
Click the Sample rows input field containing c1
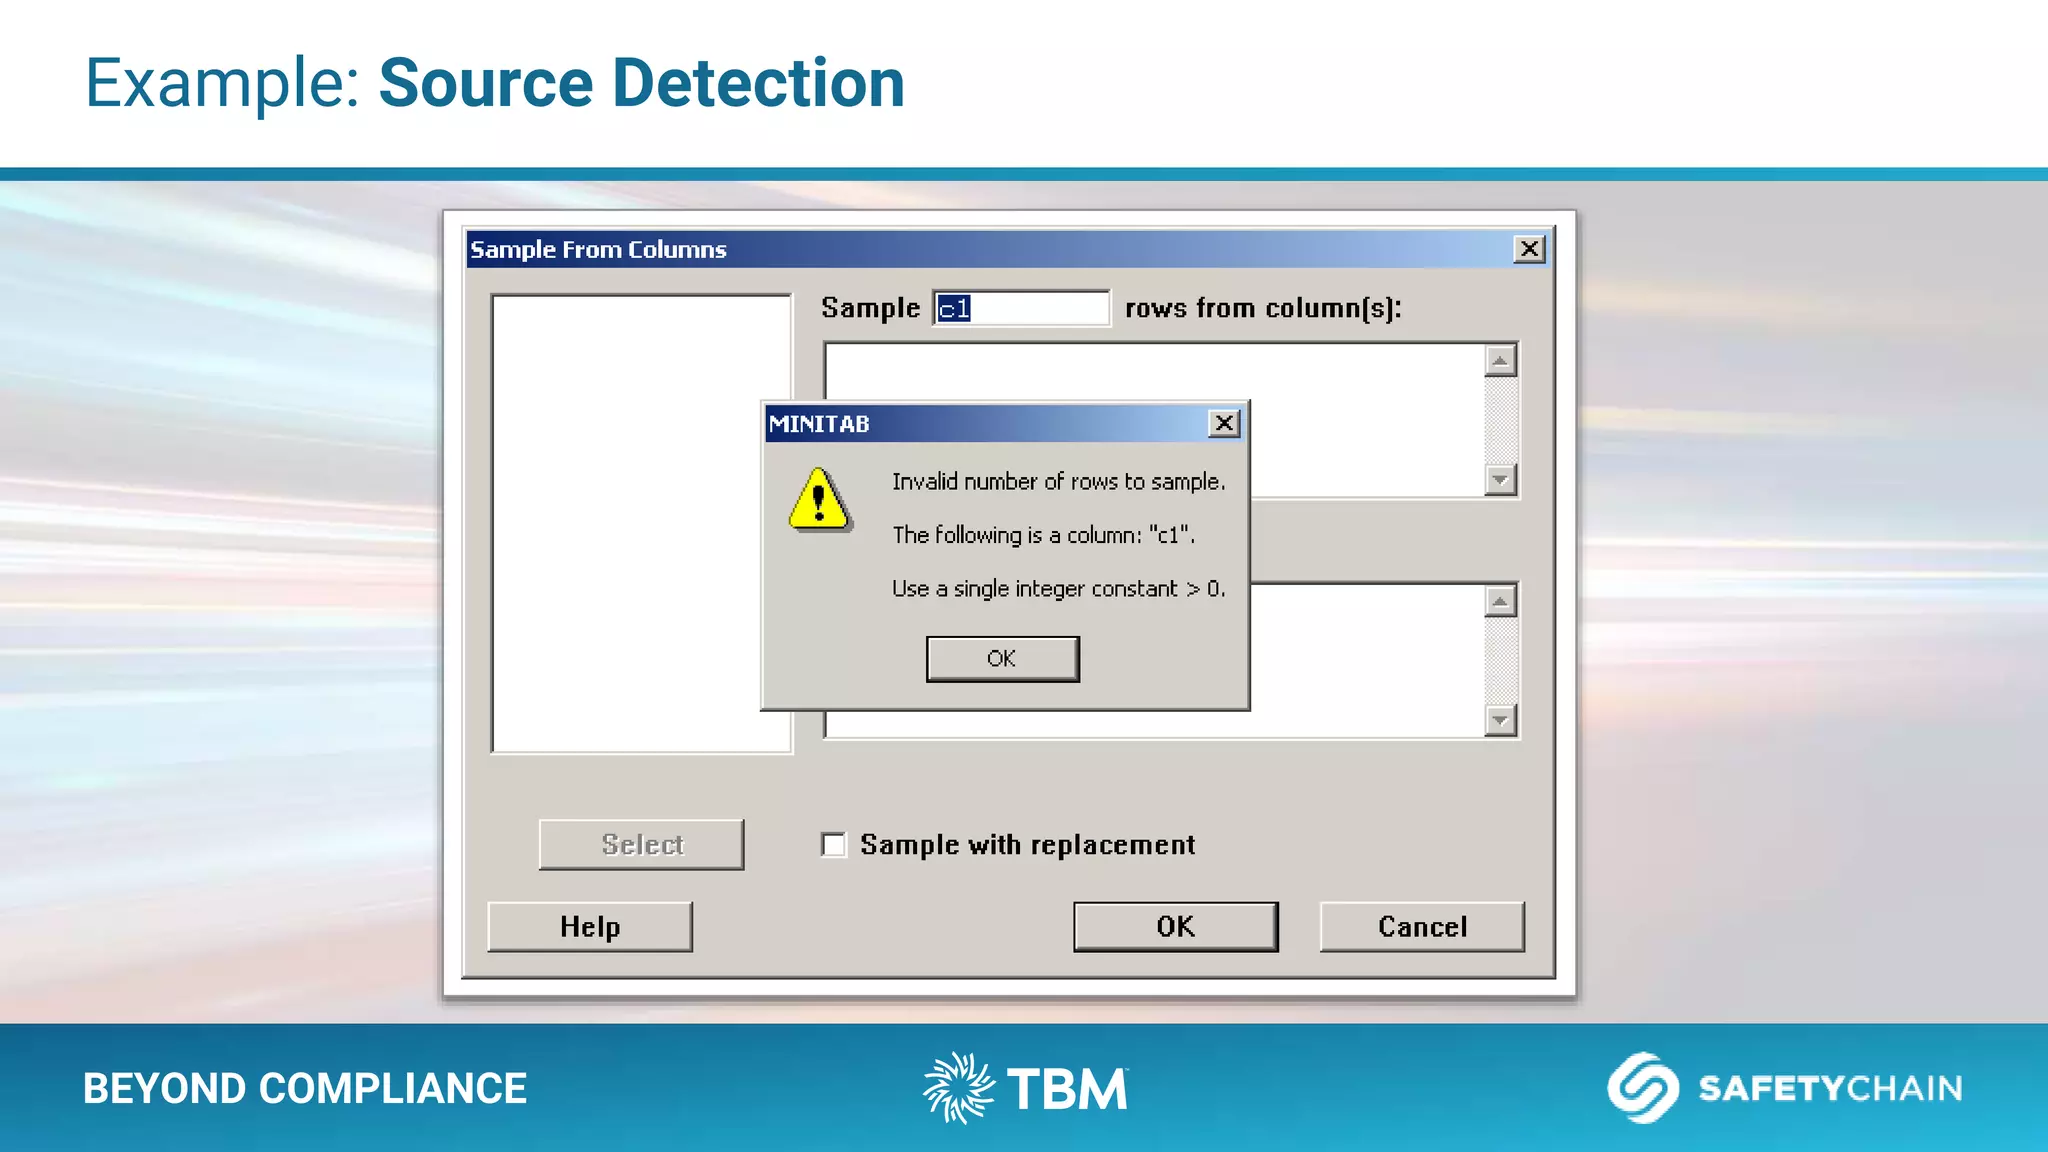point(1021,308)
